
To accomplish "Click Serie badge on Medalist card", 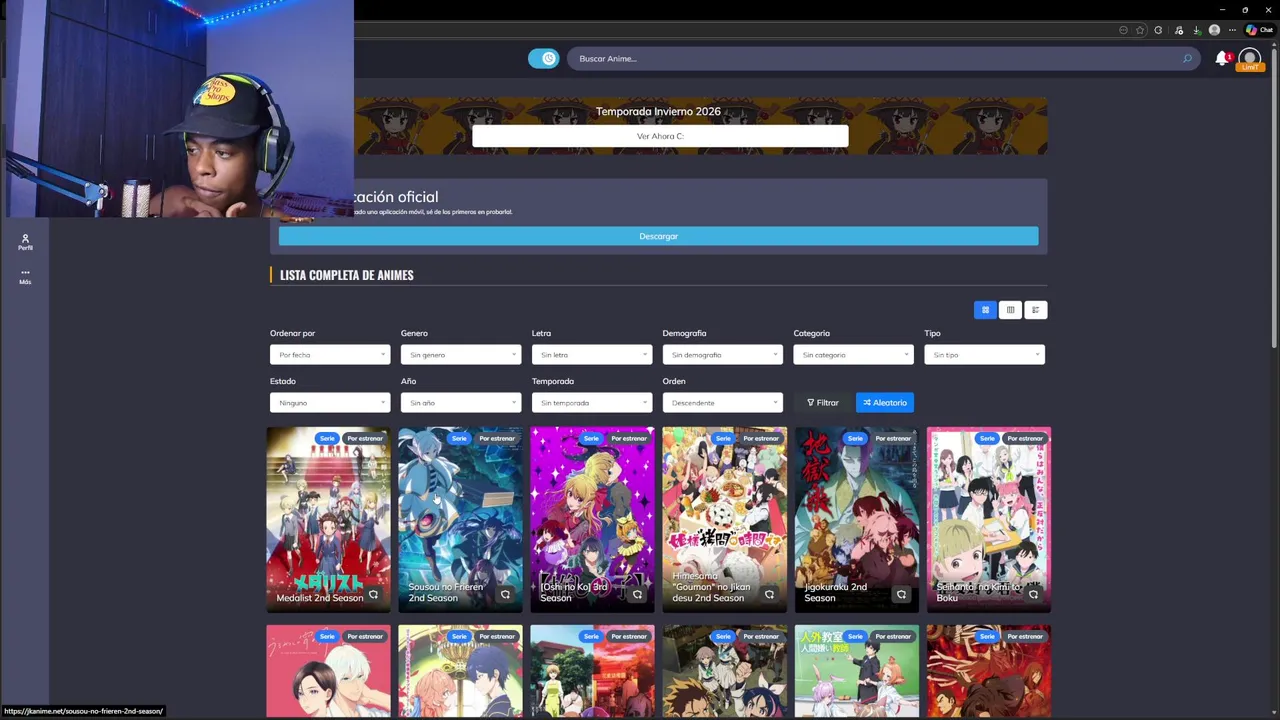I will coord(327,438).
